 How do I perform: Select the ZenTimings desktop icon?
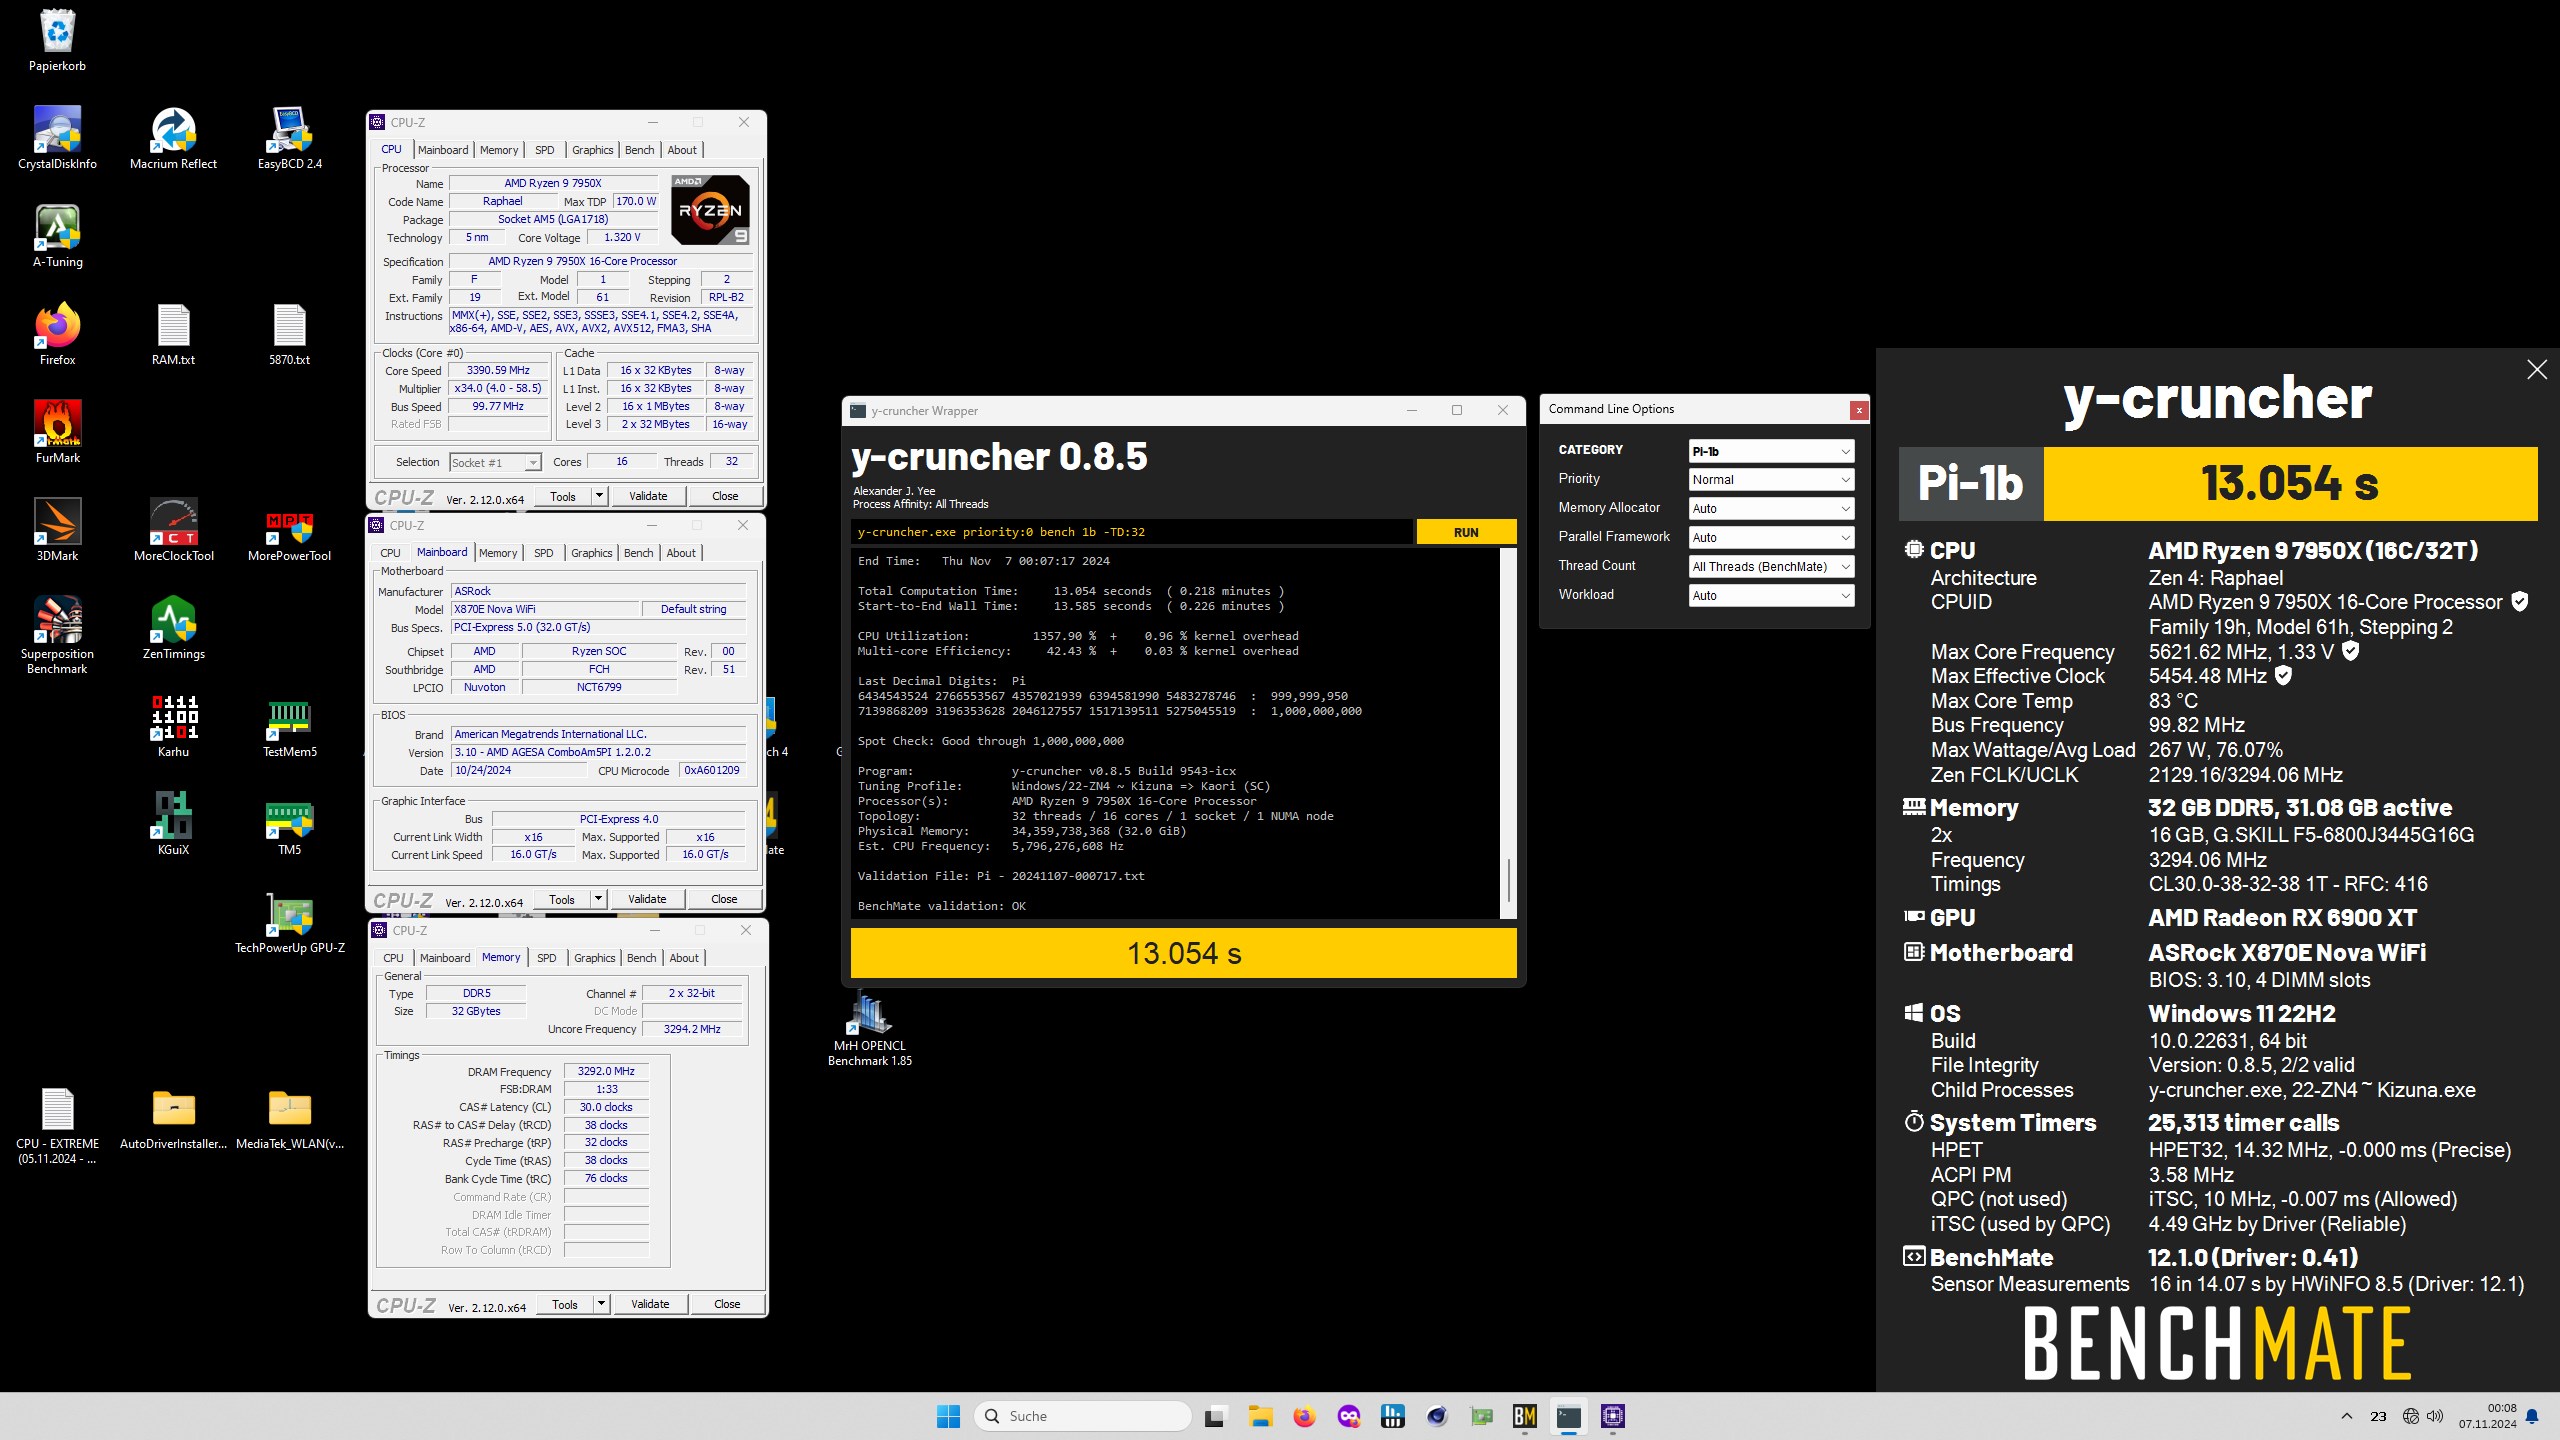pyautogui.click(x=173, y=628)
